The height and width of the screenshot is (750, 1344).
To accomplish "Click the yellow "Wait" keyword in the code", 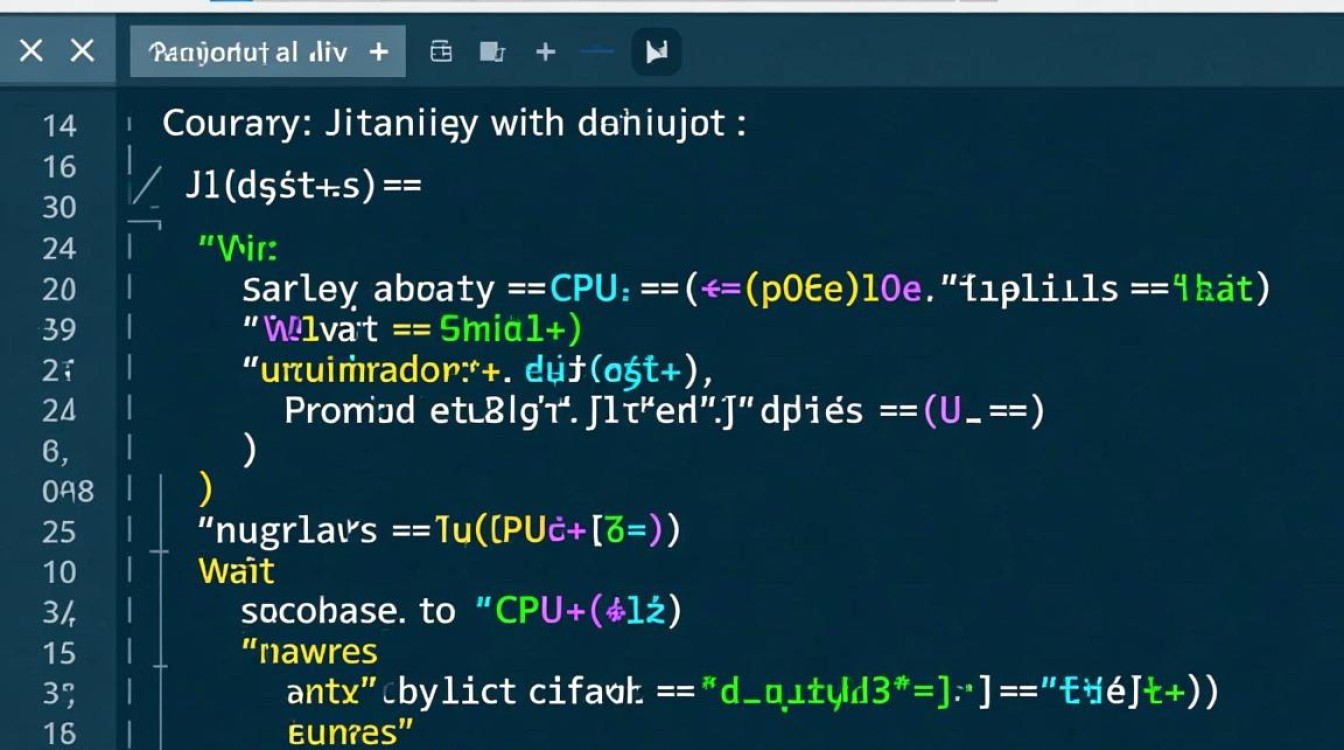I will pos(236,572).
